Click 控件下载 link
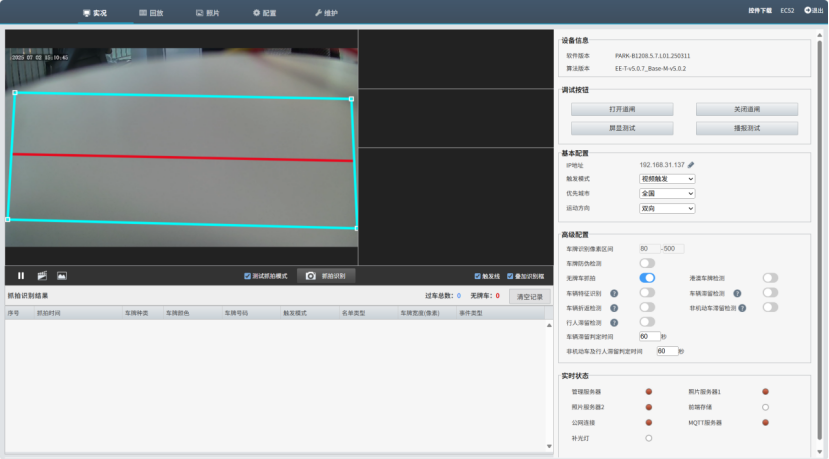This screenshot has height=459, width=829. click(760, 11)
